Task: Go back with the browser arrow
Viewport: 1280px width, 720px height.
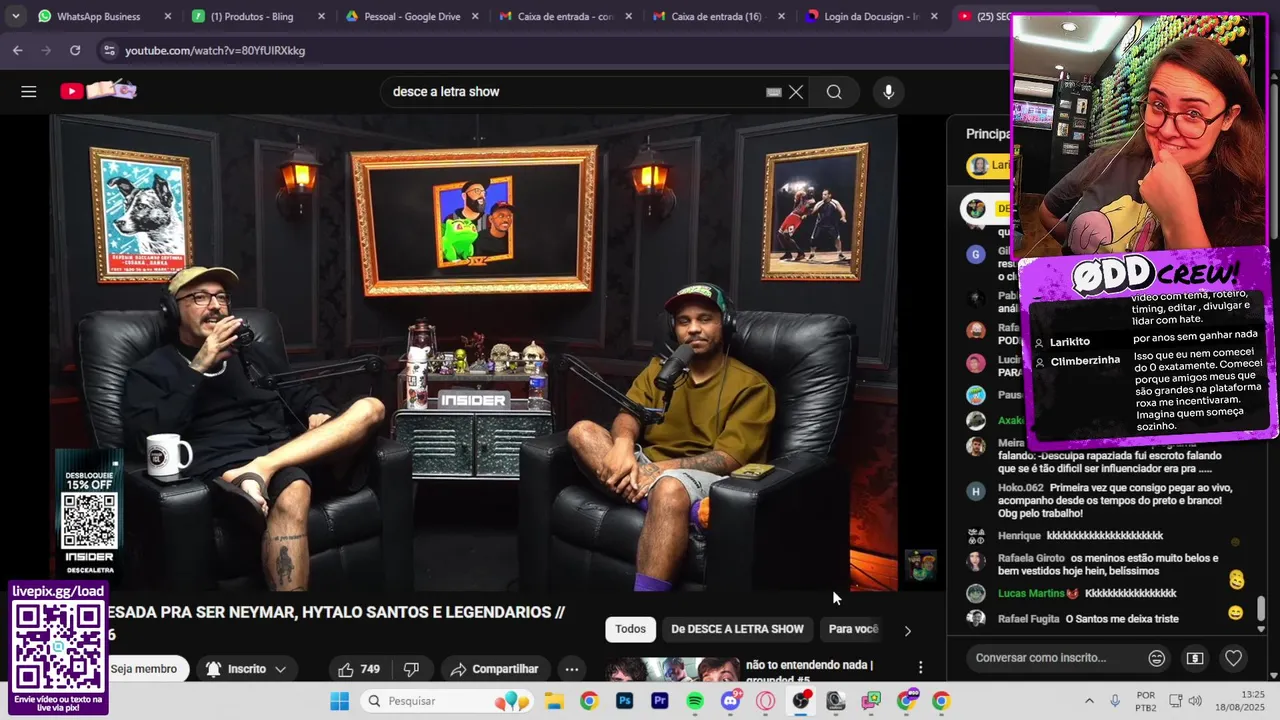Action: (18, 50)
